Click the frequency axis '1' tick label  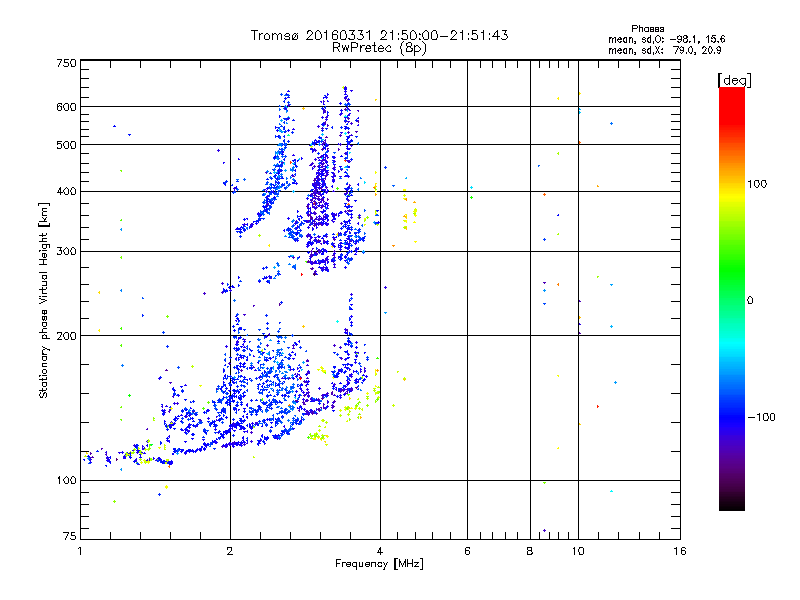(x=80, y=551)
